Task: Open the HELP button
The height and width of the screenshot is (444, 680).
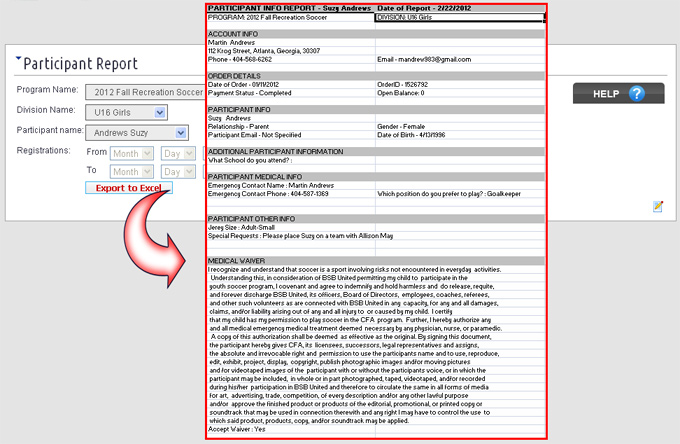Action: click(x=618, y=93)
